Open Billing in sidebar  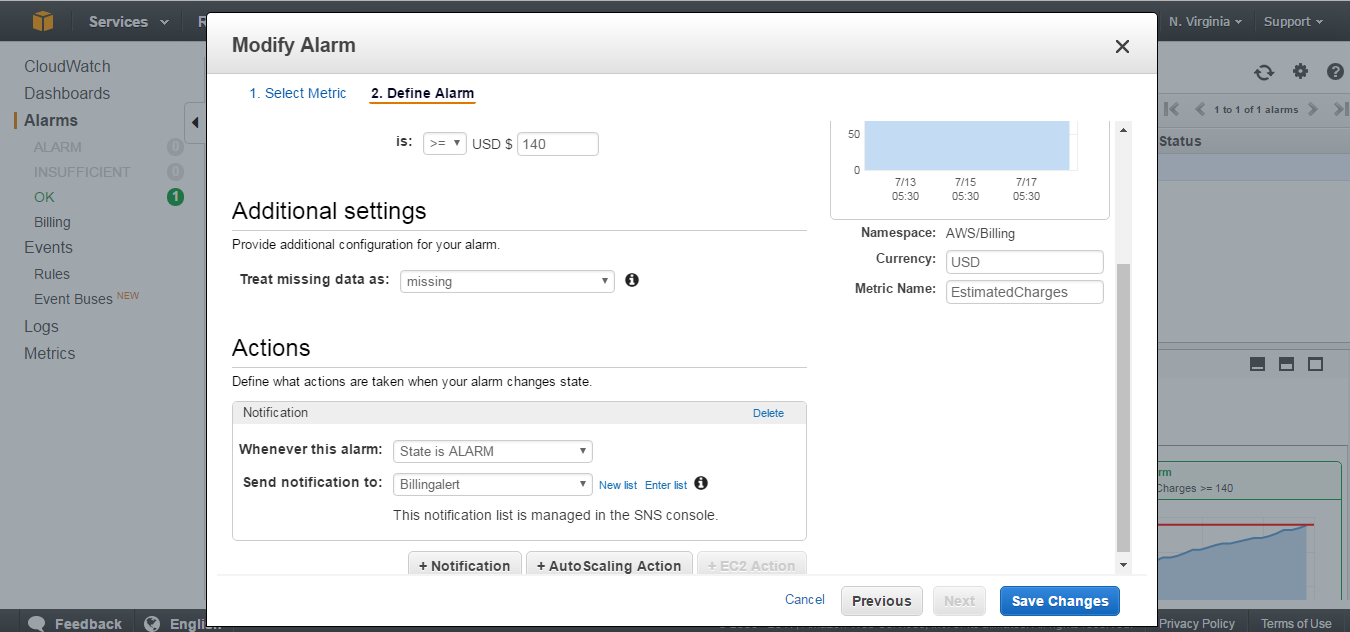52,222
